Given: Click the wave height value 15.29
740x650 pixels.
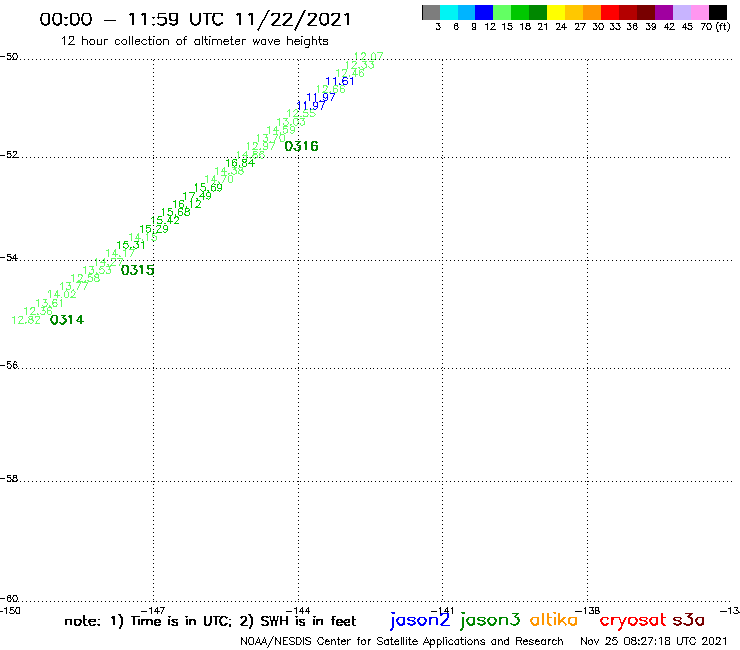Looking at the screenshot, I should 154,229.
